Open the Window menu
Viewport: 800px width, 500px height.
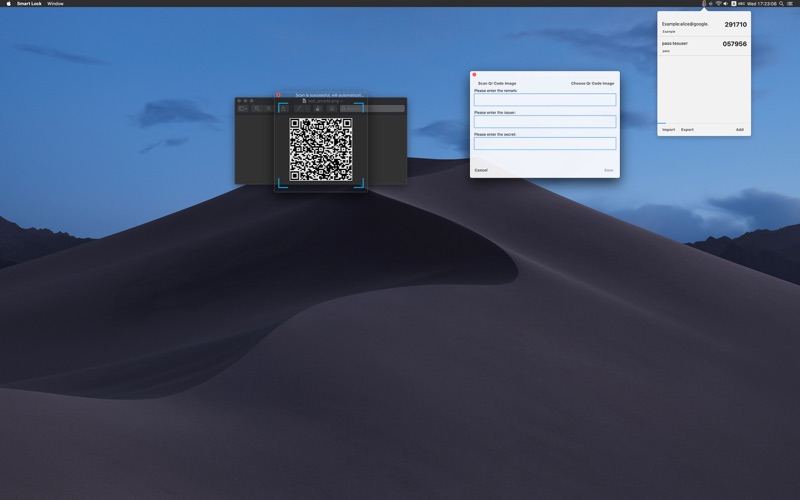(x=55, y=4)
